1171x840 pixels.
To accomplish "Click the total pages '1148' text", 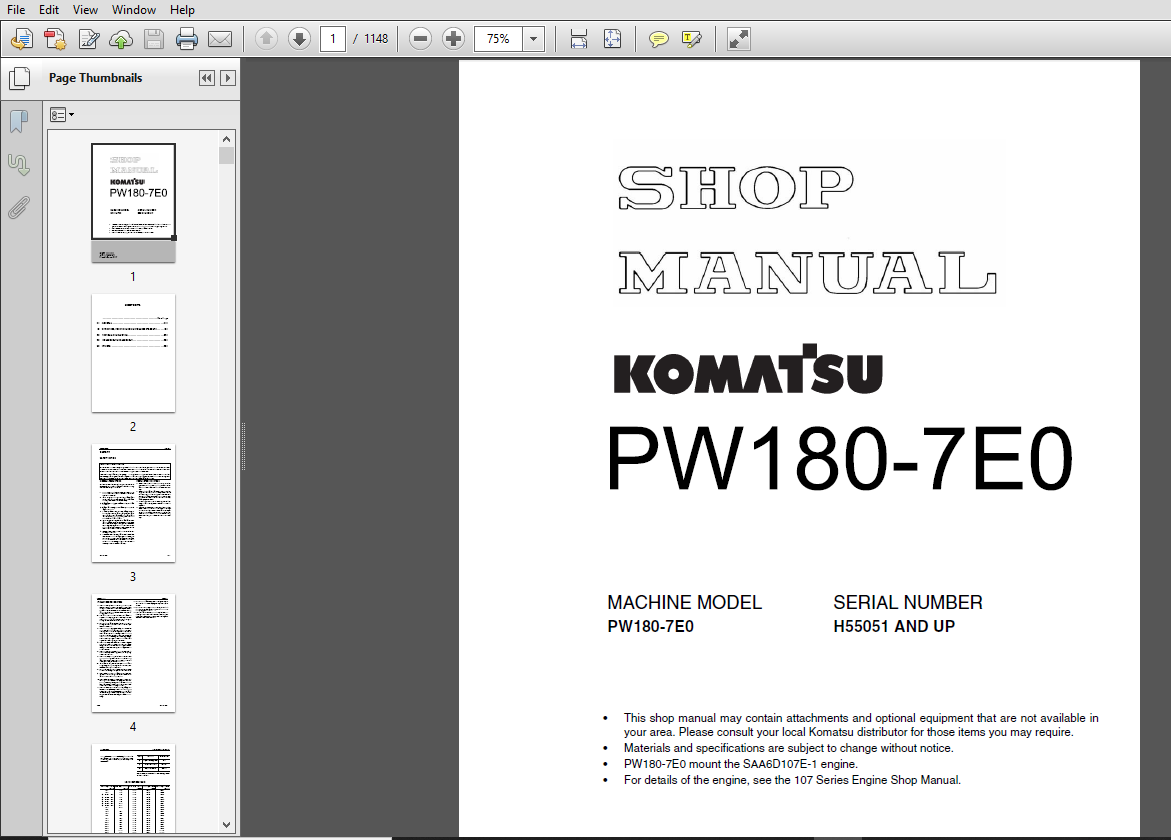I will point(376,39).
